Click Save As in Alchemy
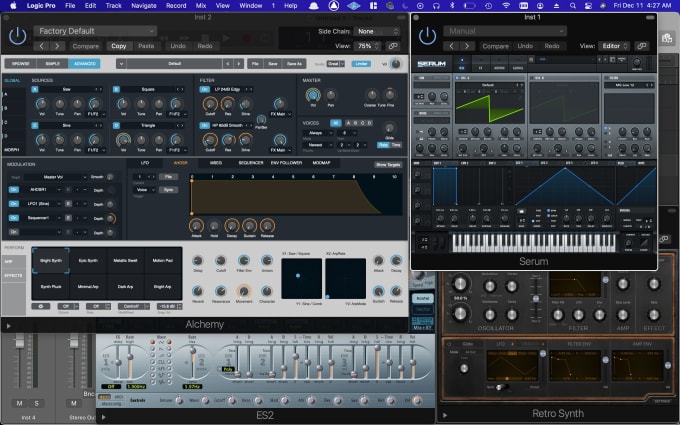 (294, 64)
